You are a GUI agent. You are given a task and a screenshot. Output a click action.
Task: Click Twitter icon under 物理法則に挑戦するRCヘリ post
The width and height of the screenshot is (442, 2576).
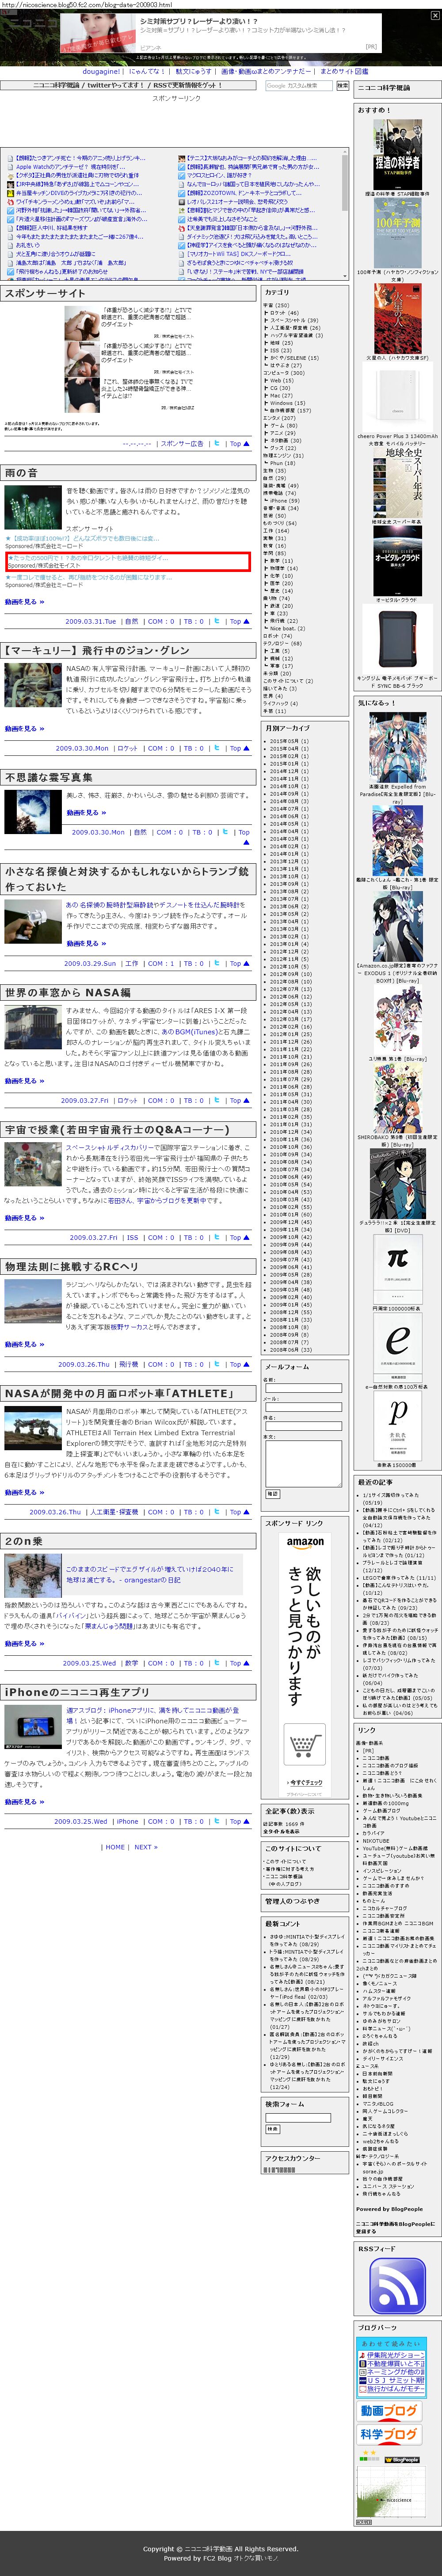[x=216, y=1364]
